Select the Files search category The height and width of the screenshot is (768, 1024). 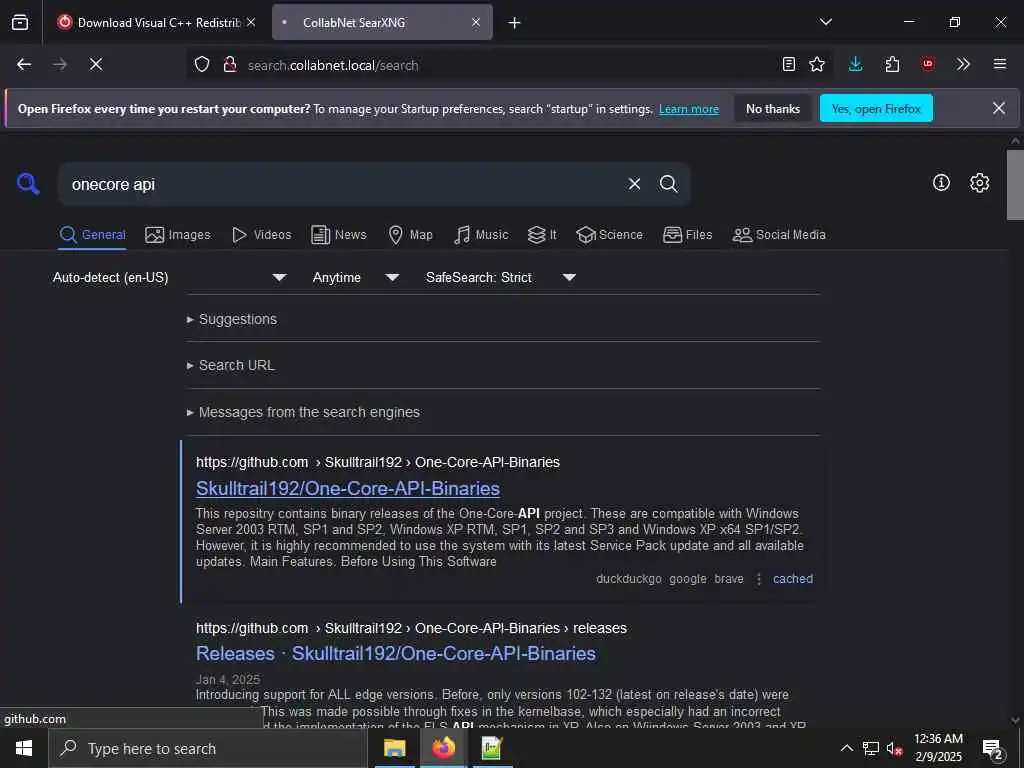click(x=688, y=235)
